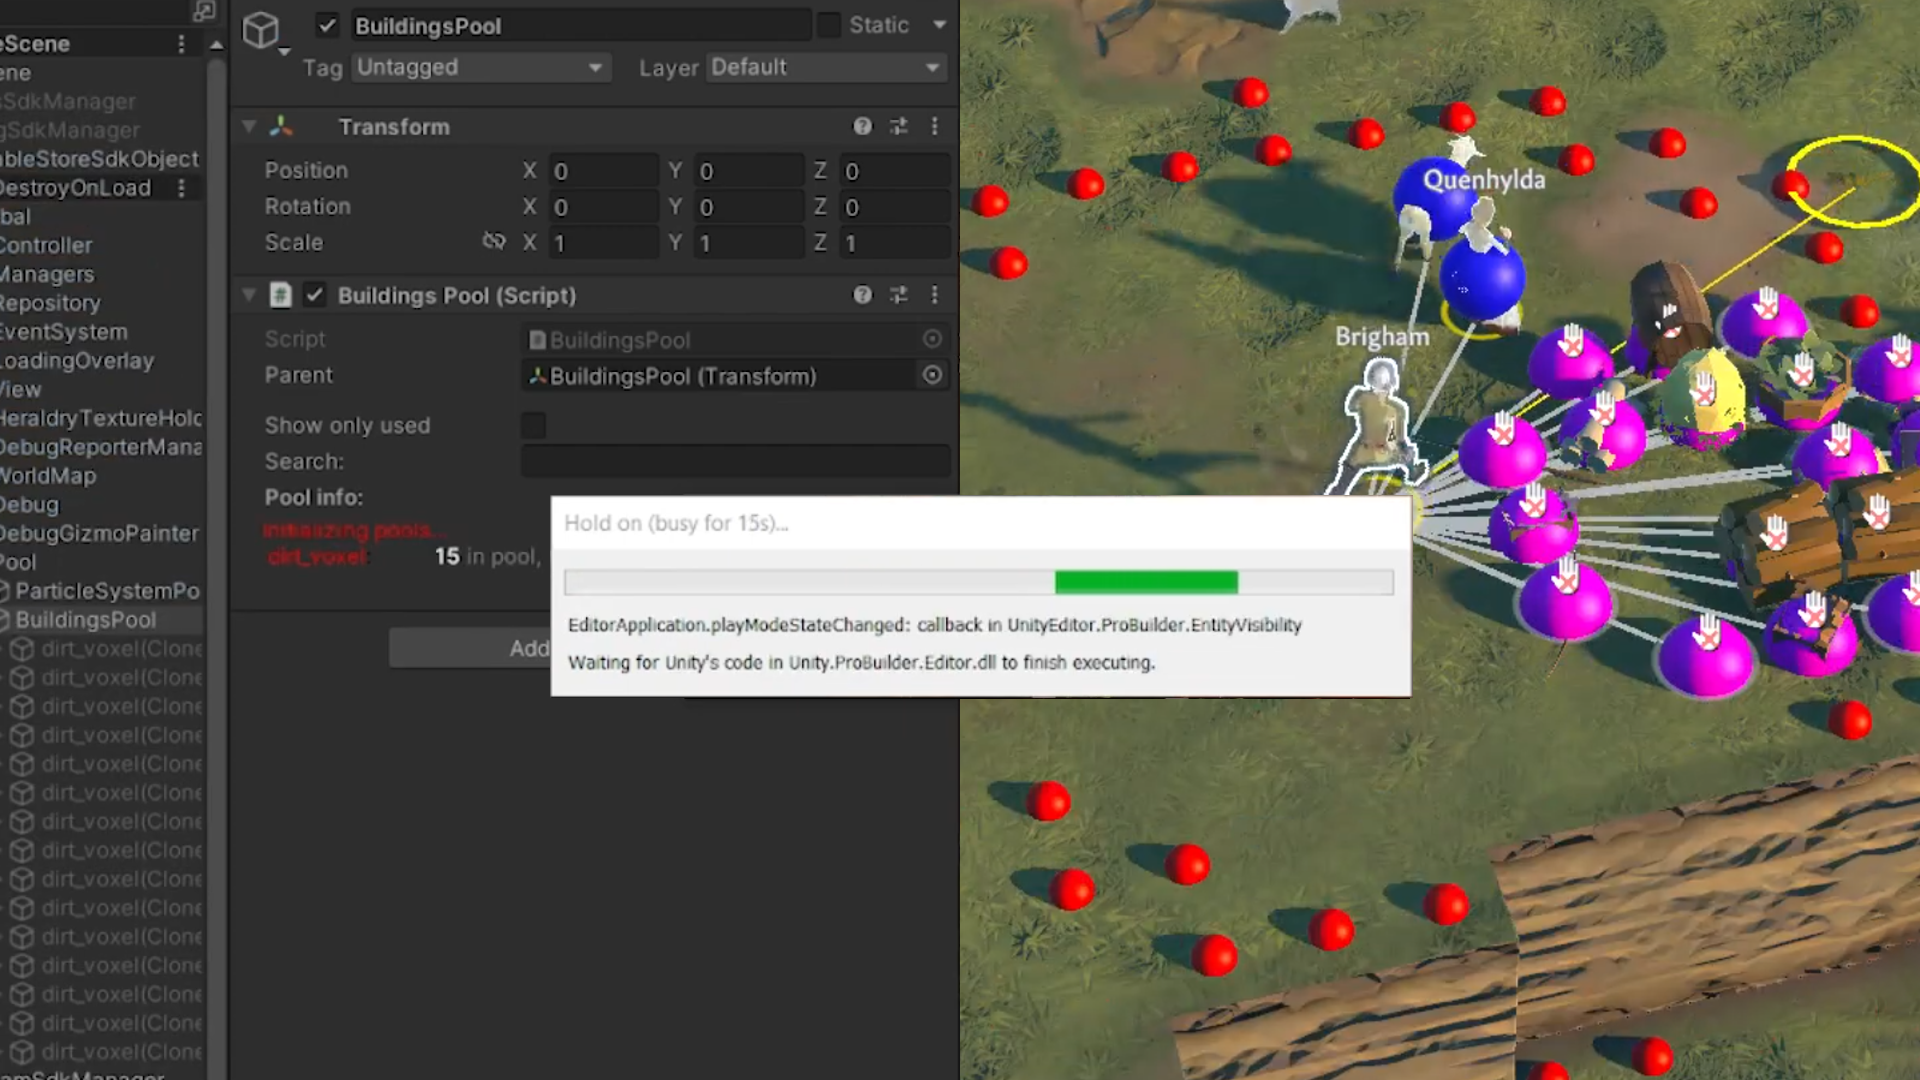1920x1080 pixels.
Task: Click the GameObject cube icon in Inspector header
Action: 261,30
